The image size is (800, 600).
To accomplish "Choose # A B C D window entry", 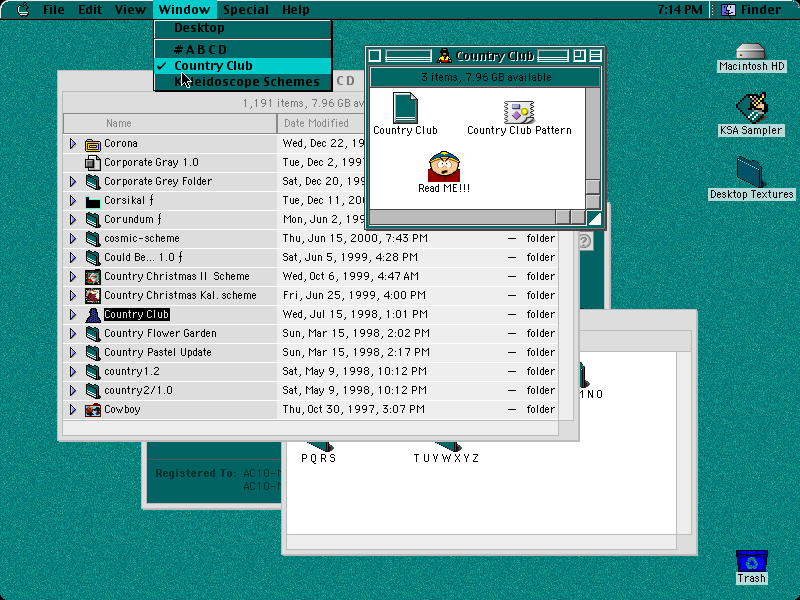I will pyautogui.click(x=243, y=49).
